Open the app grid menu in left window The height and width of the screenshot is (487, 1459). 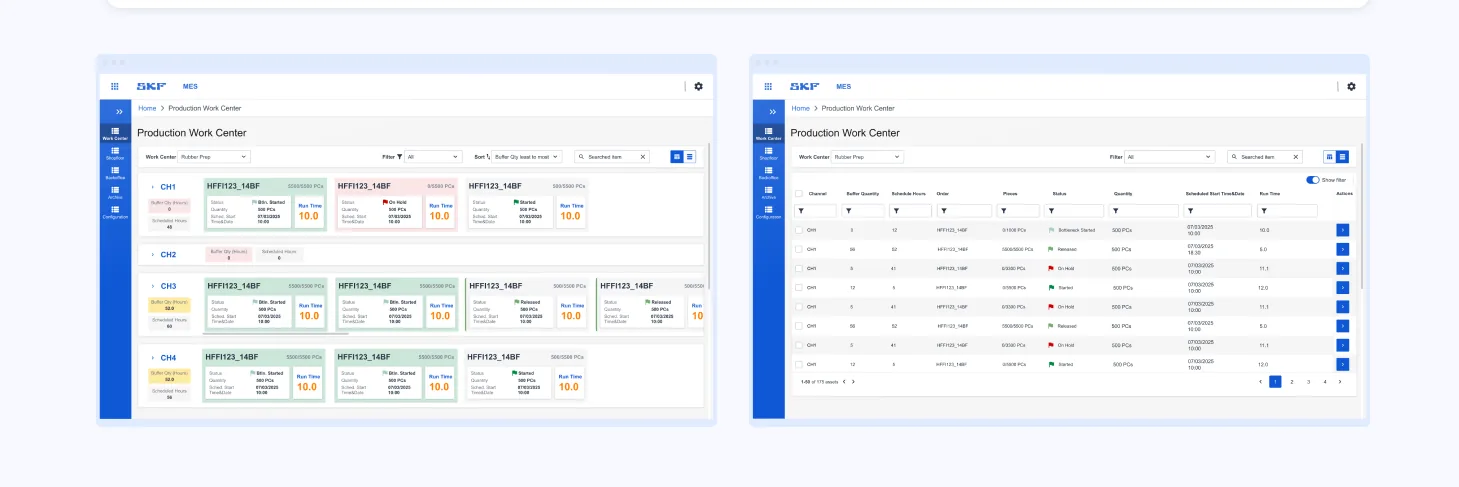[114, 87]
